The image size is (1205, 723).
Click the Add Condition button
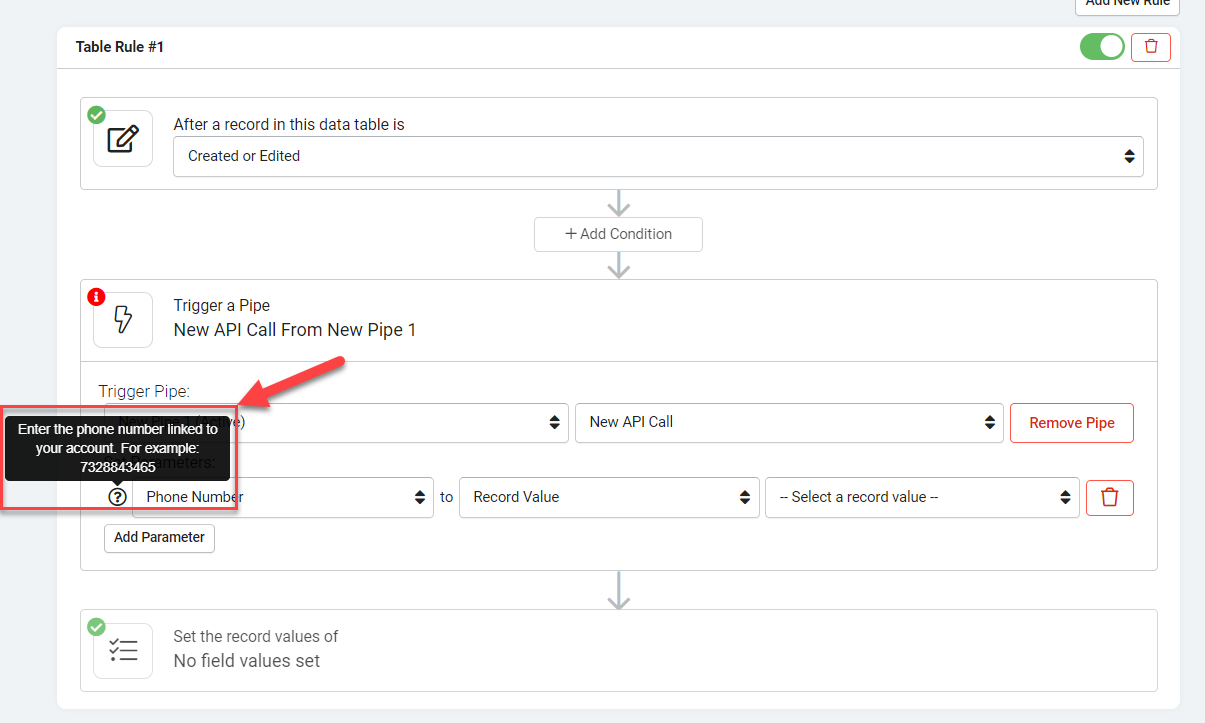tap(618, 234)
